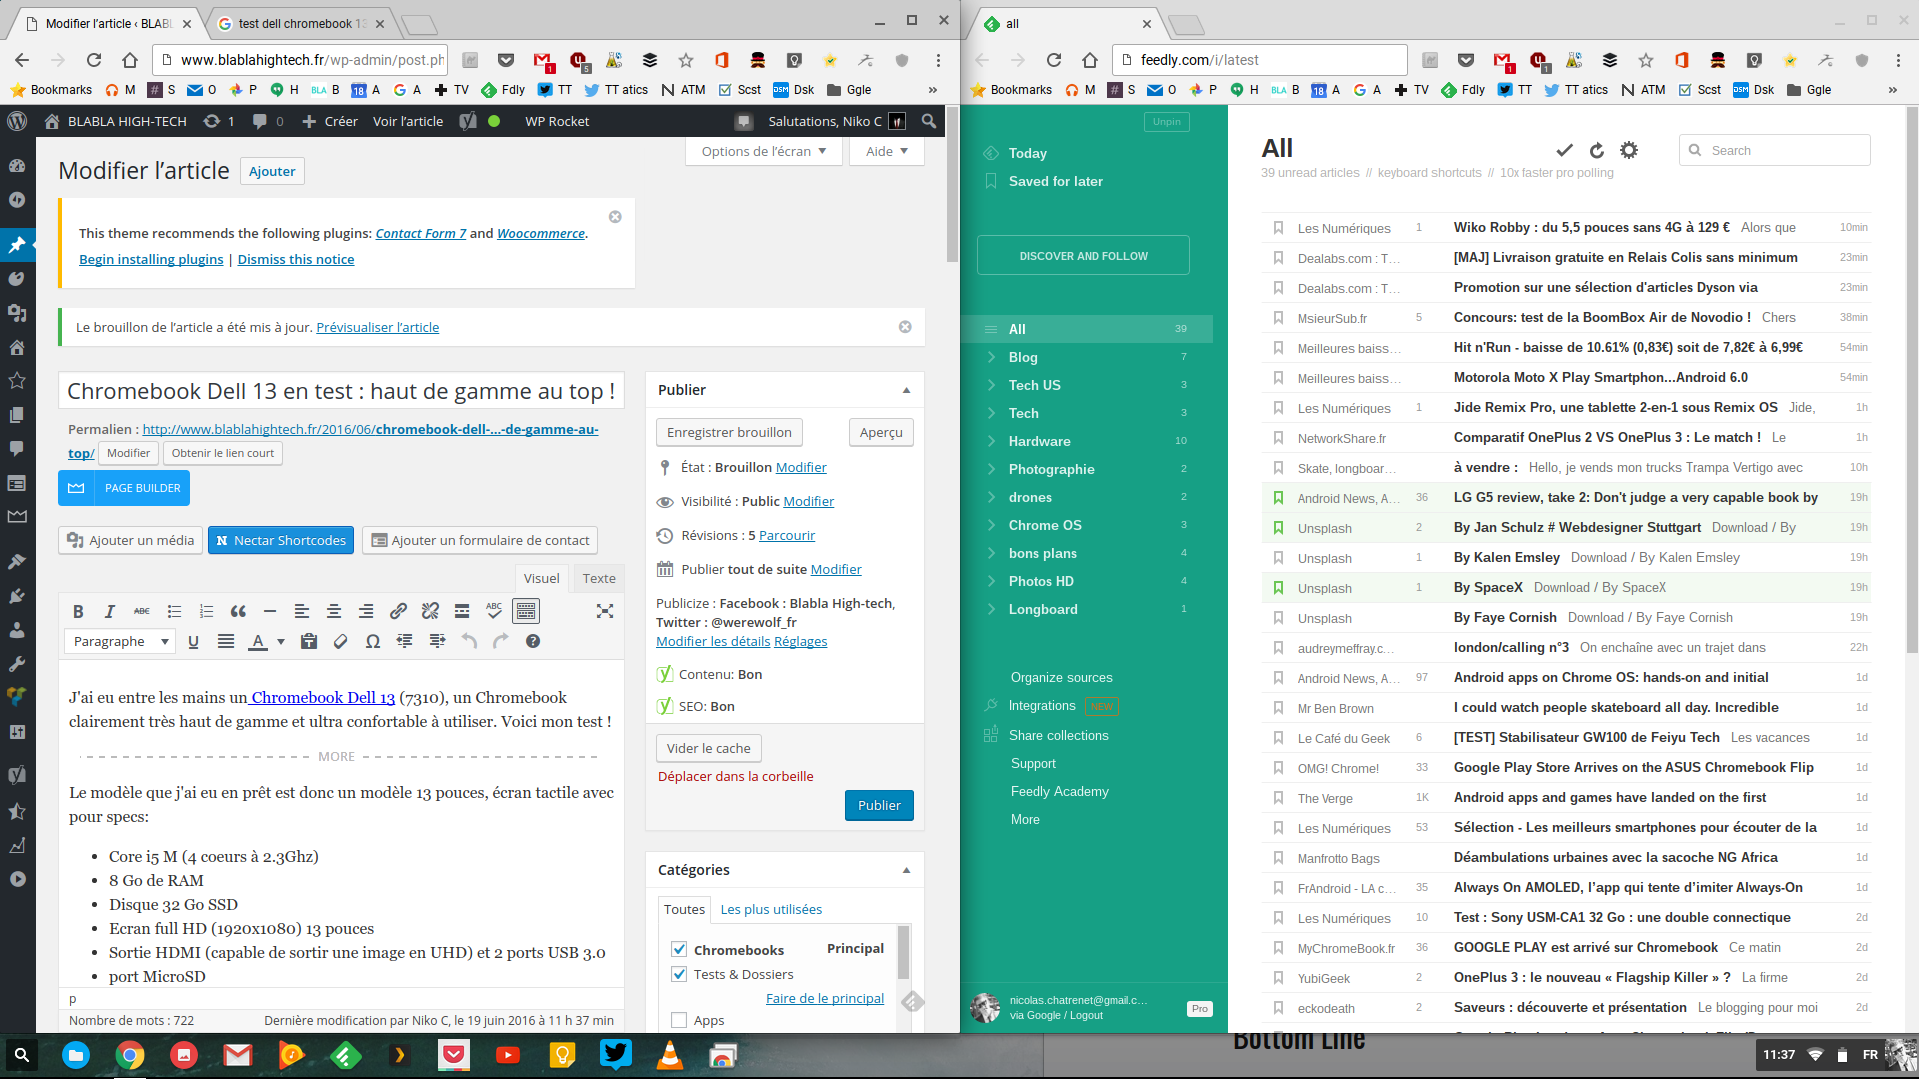Open Feedly settings gear icon

tap(1629, 150)
